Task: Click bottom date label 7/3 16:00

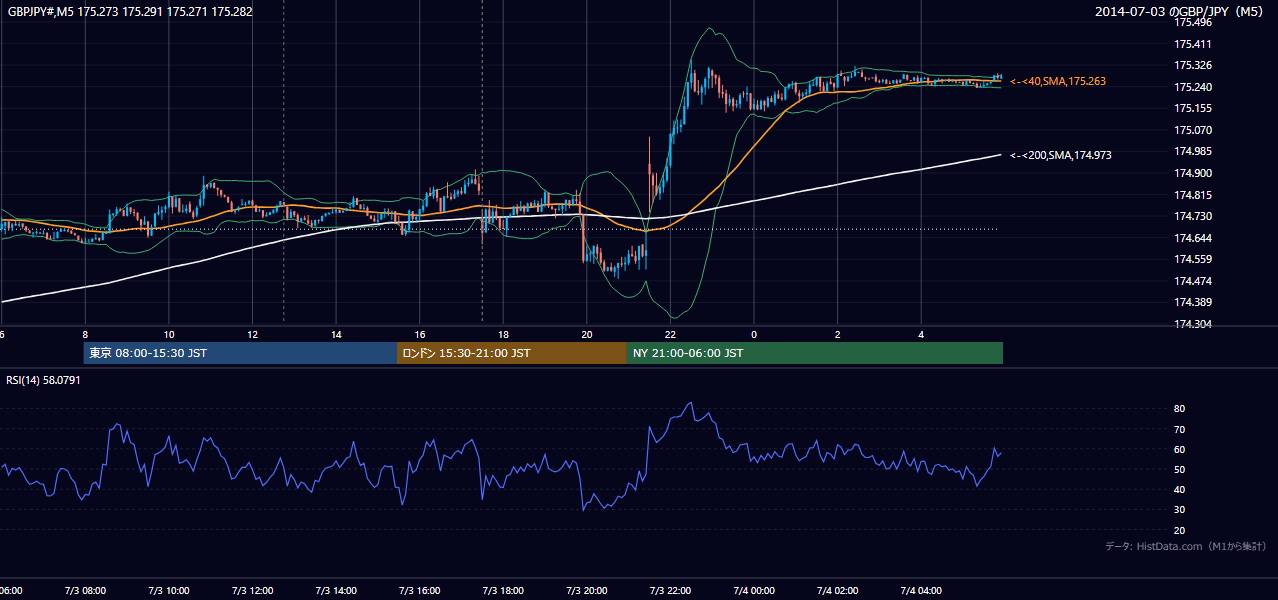Action: [x=420, y=591]
